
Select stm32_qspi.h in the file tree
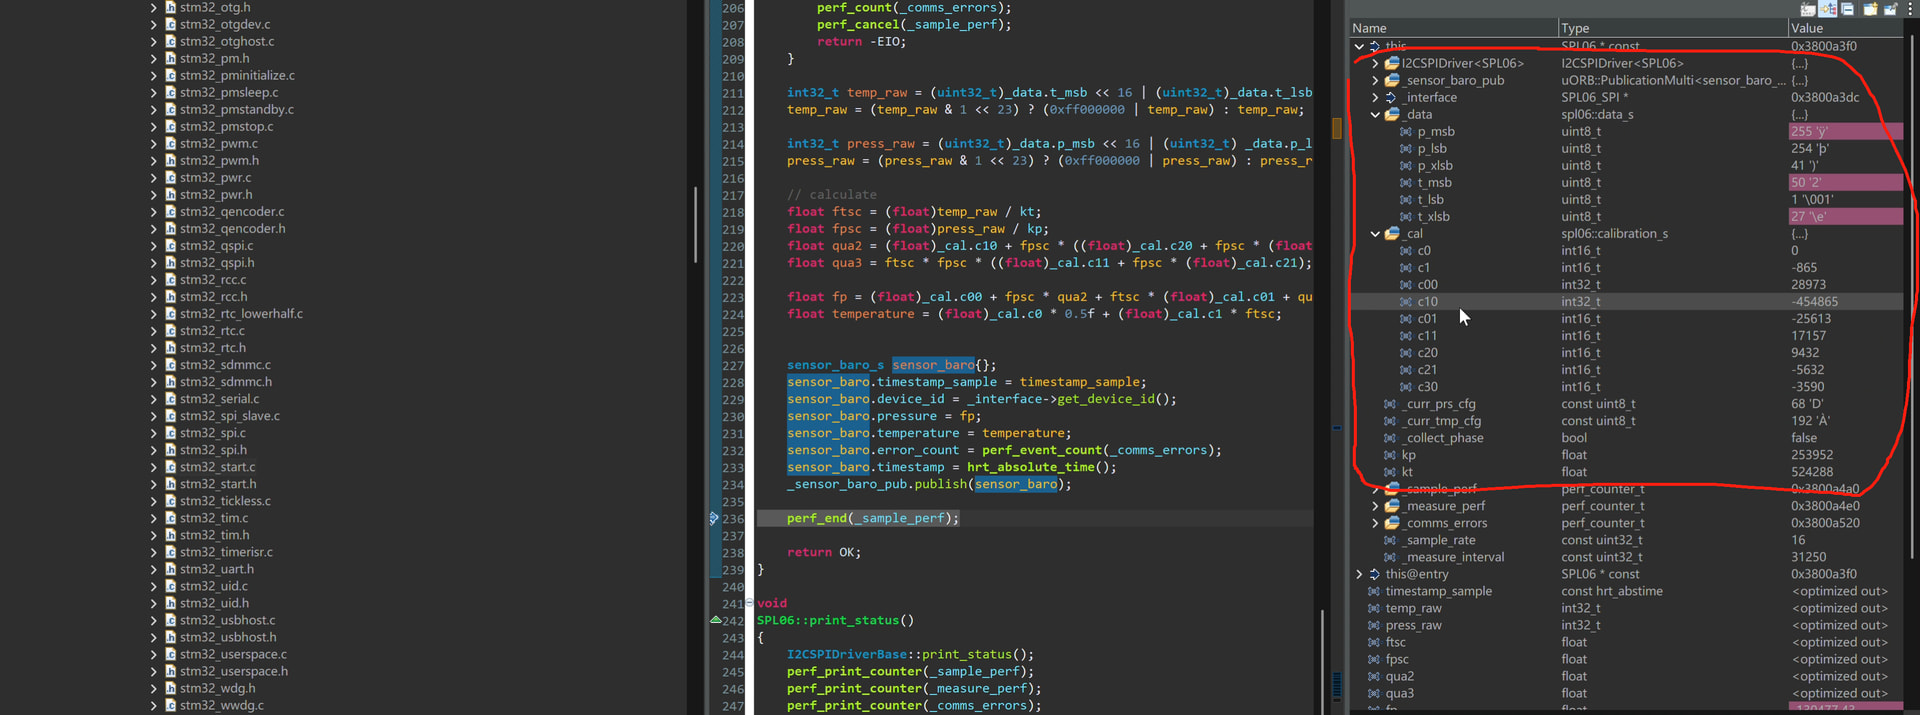pyautogui.click(x=217, y=263)
